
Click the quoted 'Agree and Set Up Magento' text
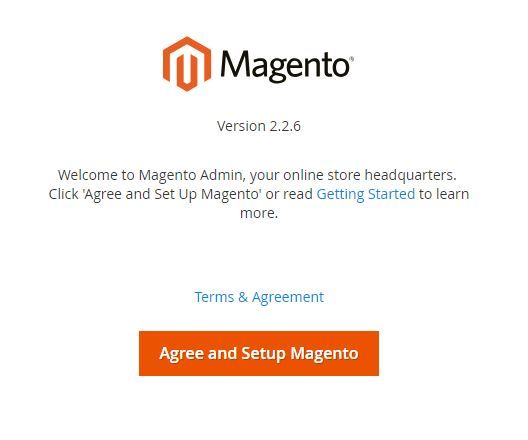(172, 195)
